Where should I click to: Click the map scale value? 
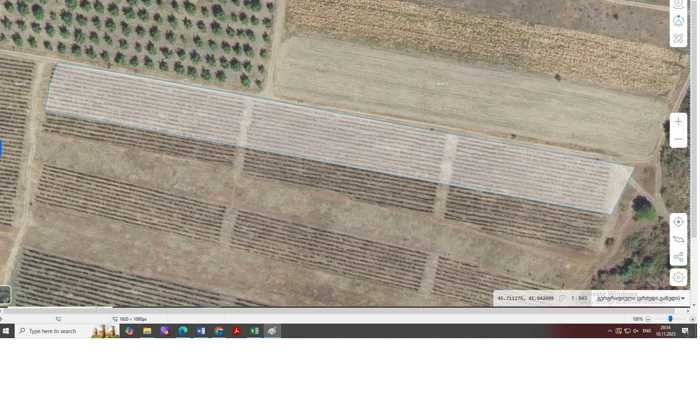coord(579,298)
